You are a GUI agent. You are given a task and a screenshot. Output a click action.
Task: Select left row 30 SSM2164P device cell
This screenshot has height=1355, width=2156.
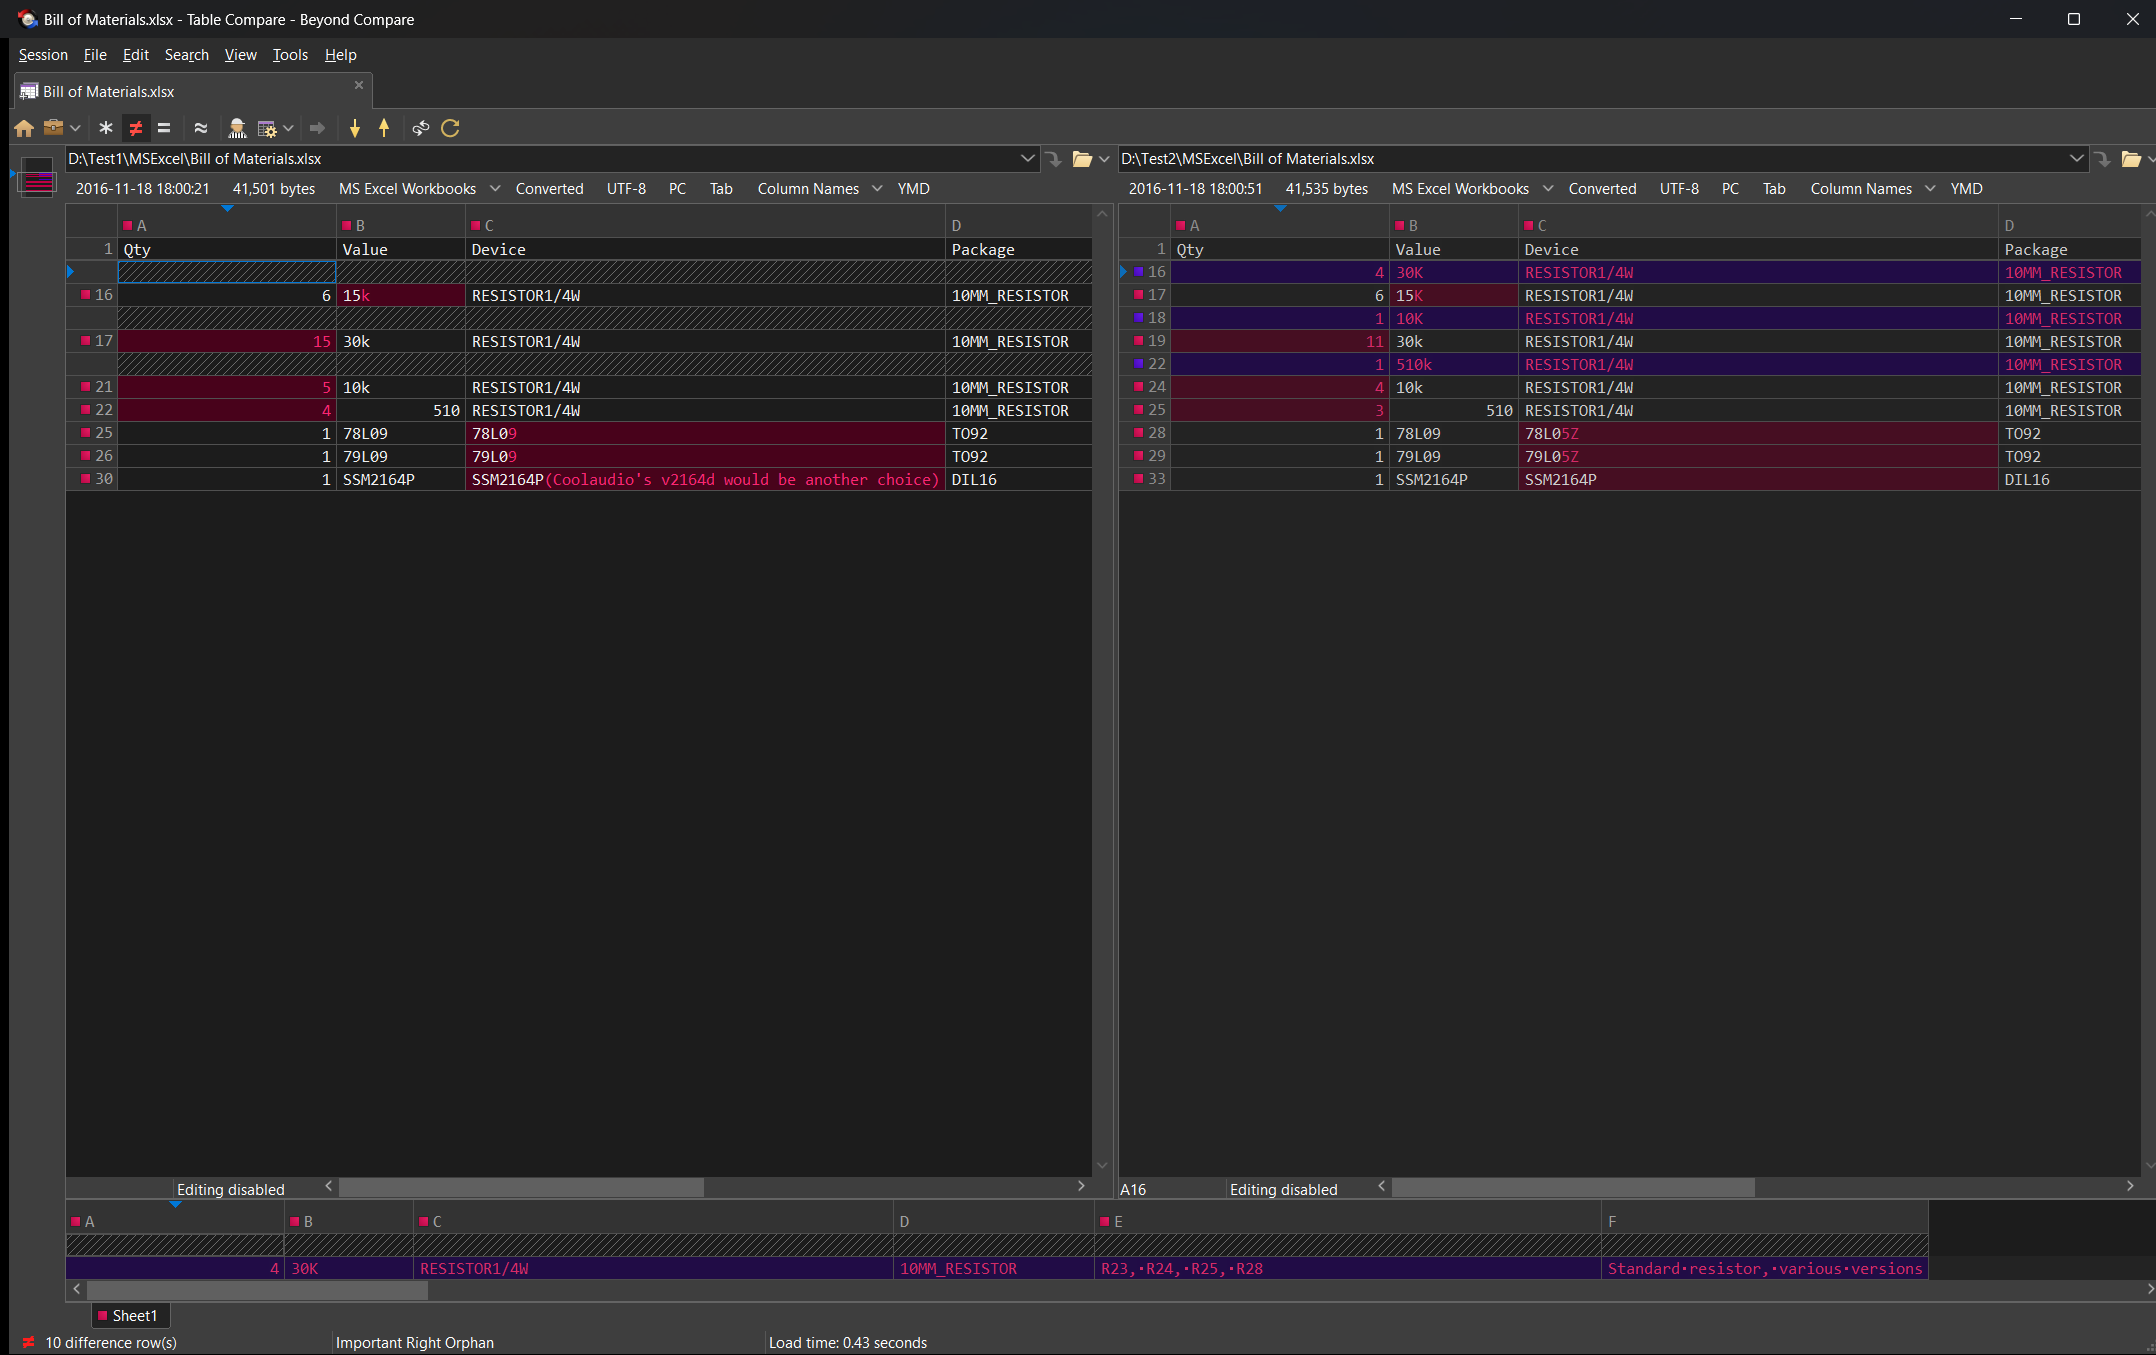pos(705,479)
